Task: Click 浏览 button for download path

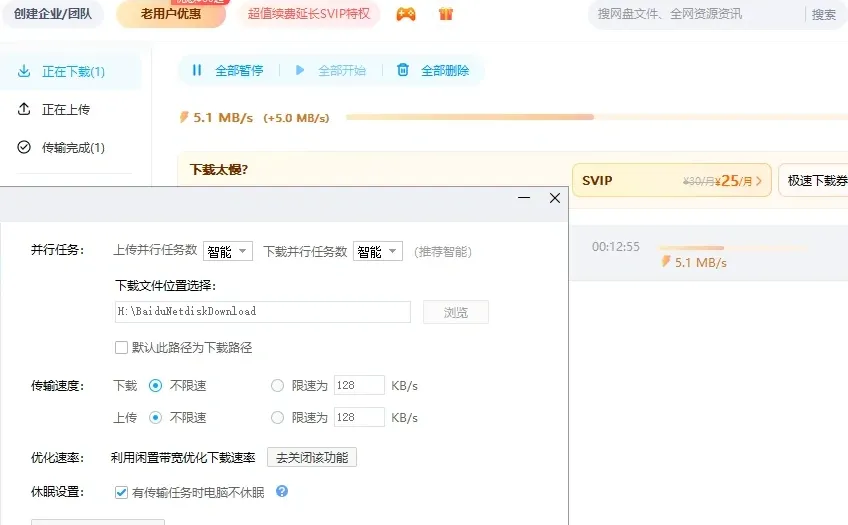Action: [x=456, y=312]
